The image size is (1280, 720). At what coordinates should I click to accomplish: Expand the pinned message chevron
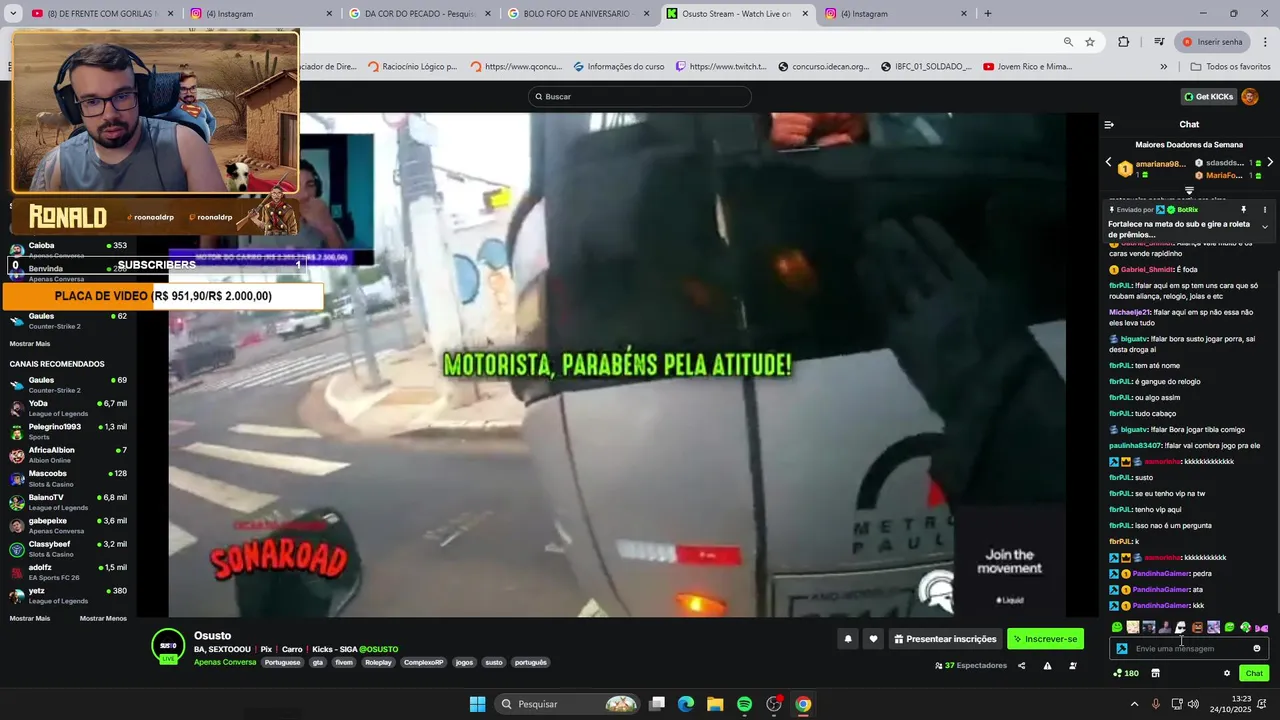click(1265, 227)
